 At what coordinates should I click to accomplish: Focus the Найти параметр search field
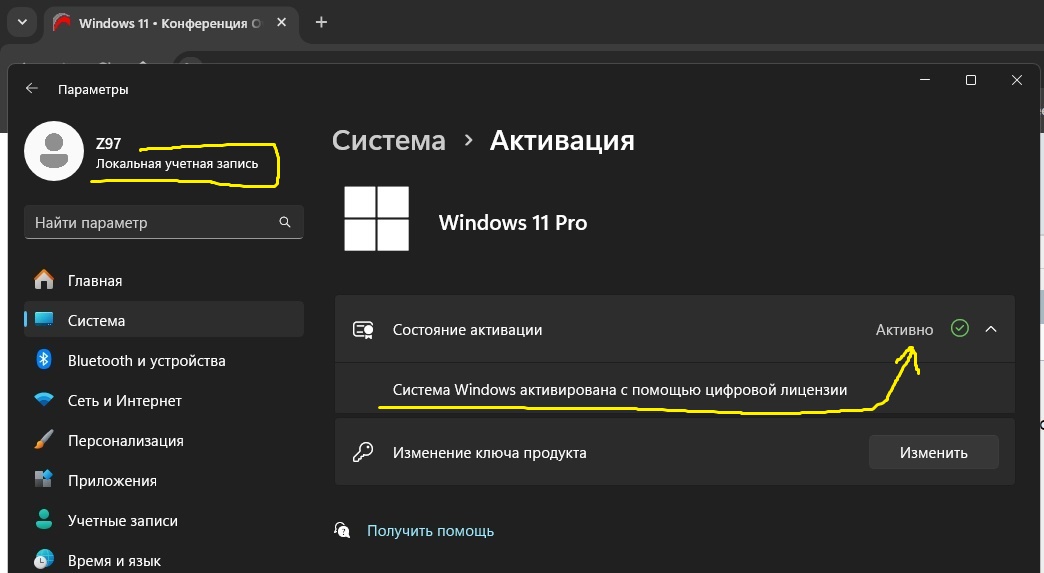(164, 222)
